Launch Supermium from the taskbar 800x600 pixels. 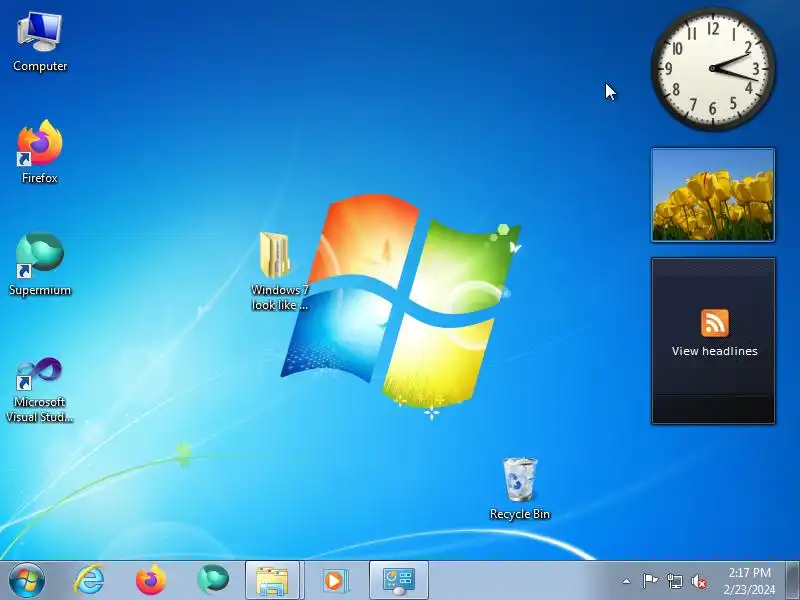point(213,580)
